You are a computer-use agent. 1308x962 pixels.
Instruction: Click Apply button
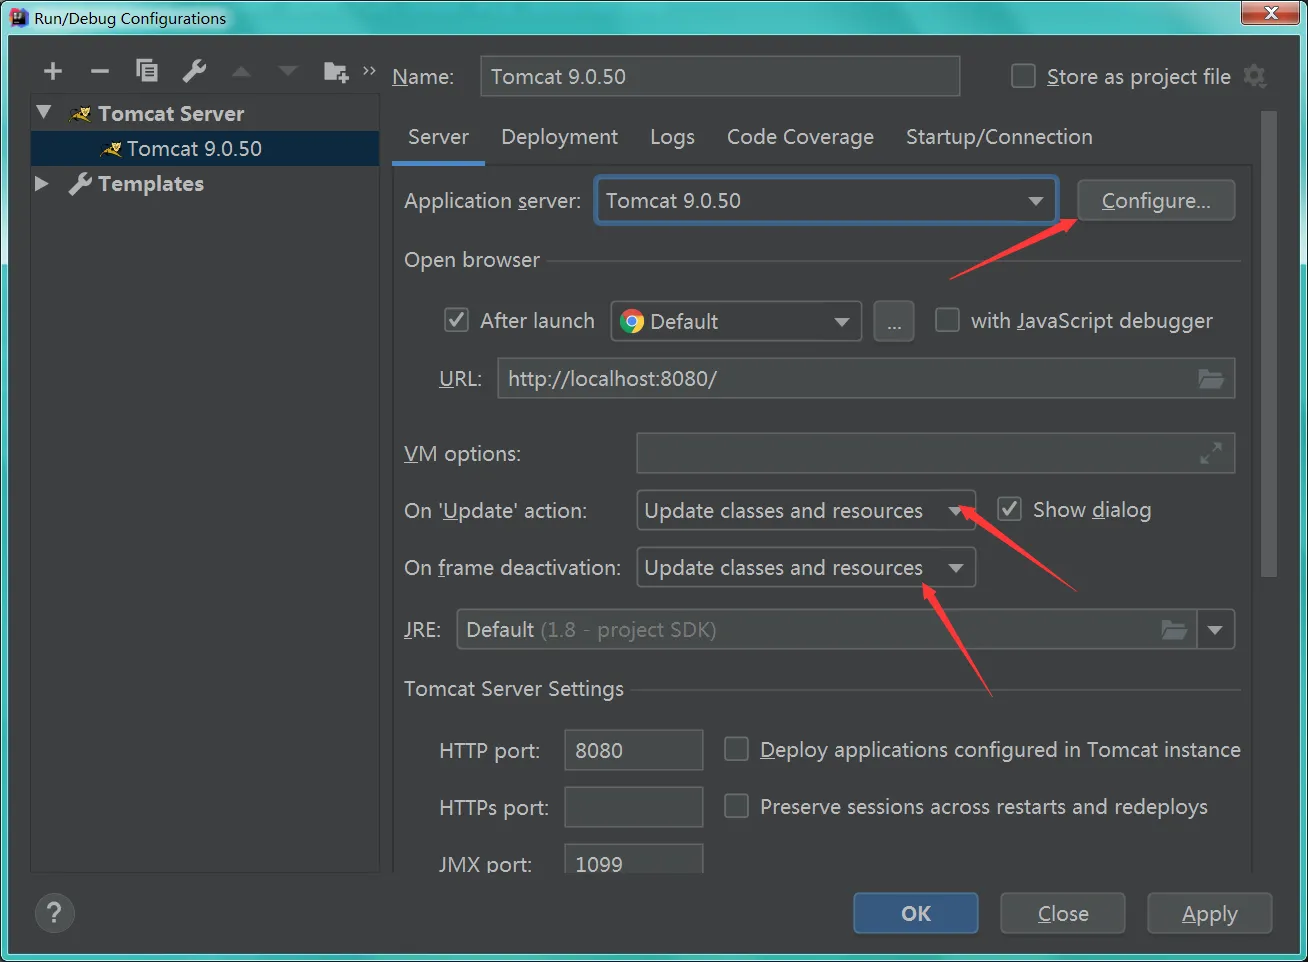1210,913
